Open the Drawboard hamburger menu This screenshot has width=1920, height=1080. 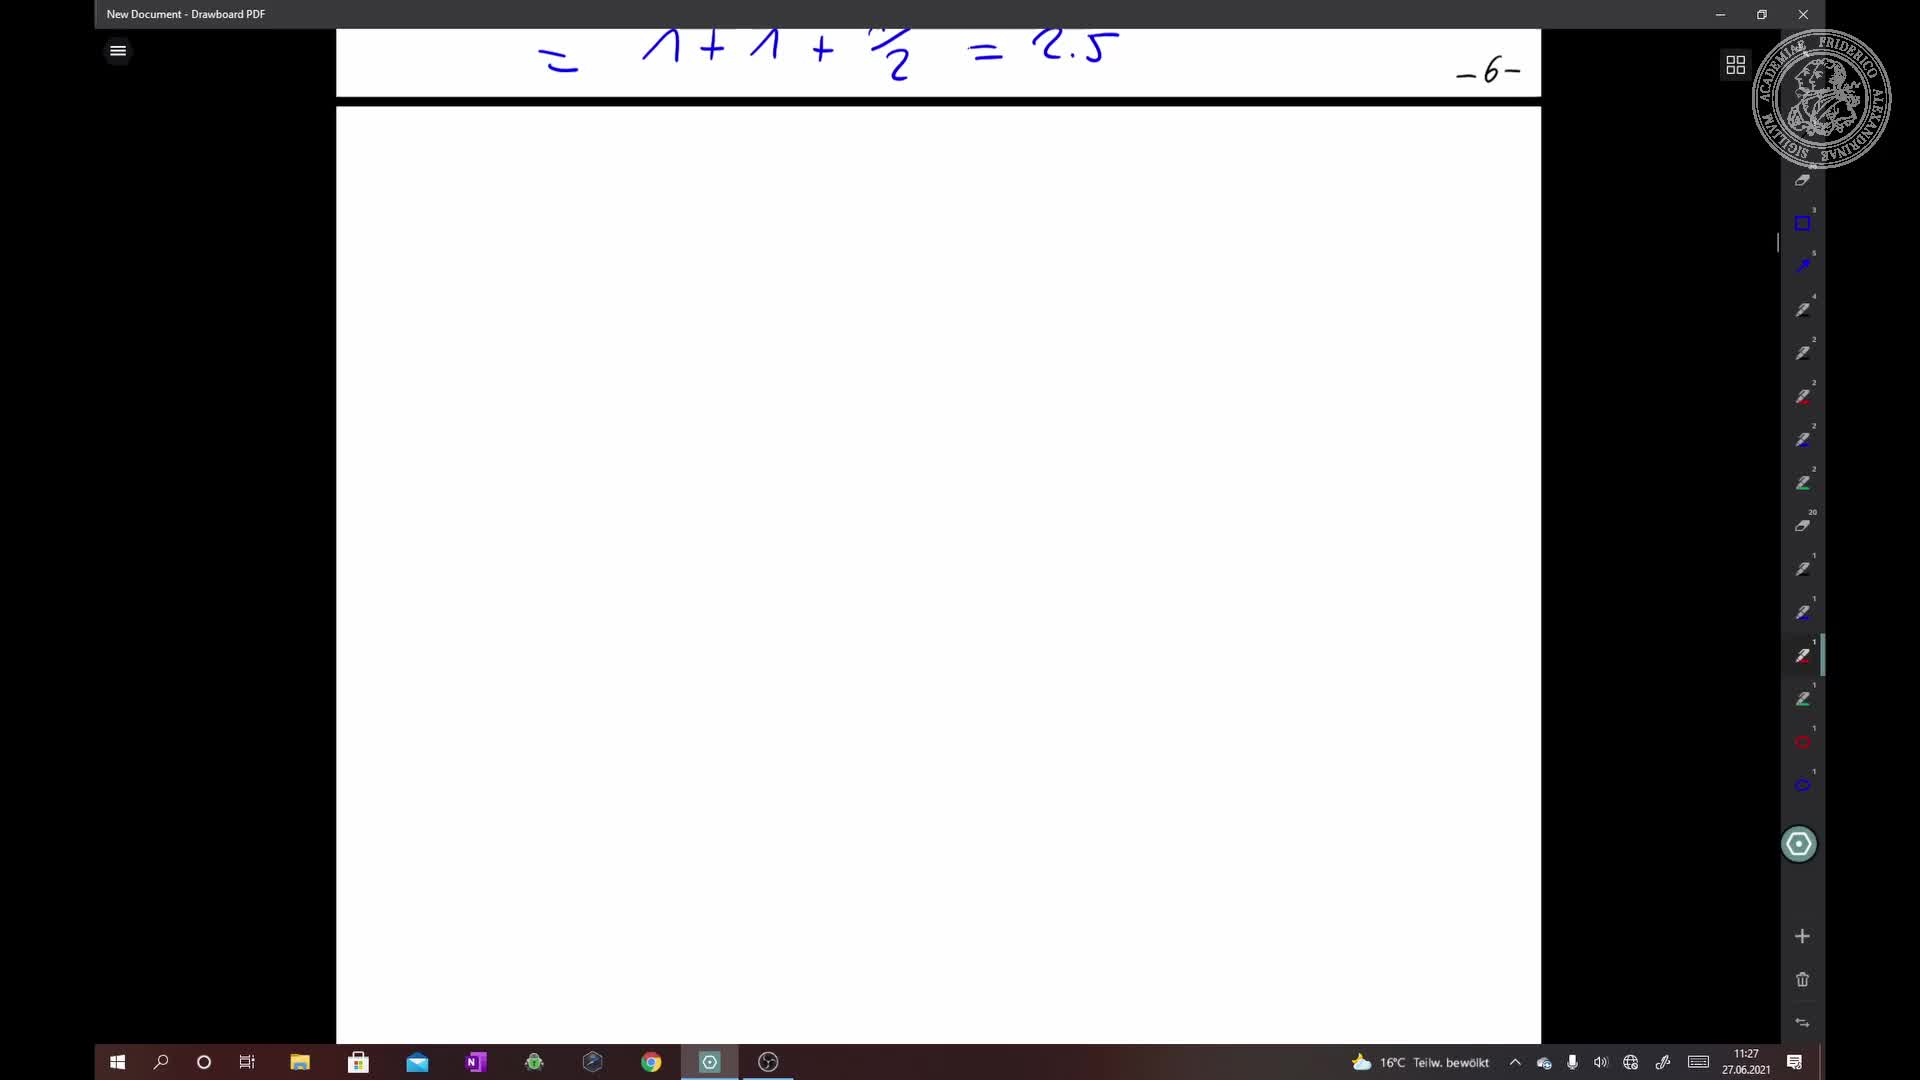[x=117, y=50]
